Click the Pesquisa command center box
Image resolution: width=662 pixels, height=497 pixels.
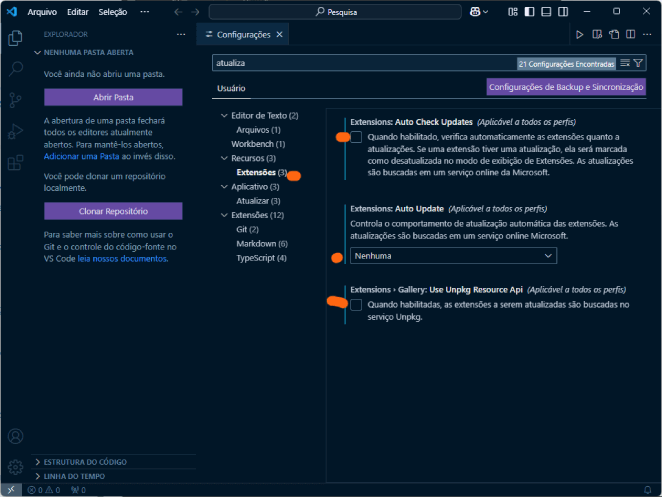(335, 12)
